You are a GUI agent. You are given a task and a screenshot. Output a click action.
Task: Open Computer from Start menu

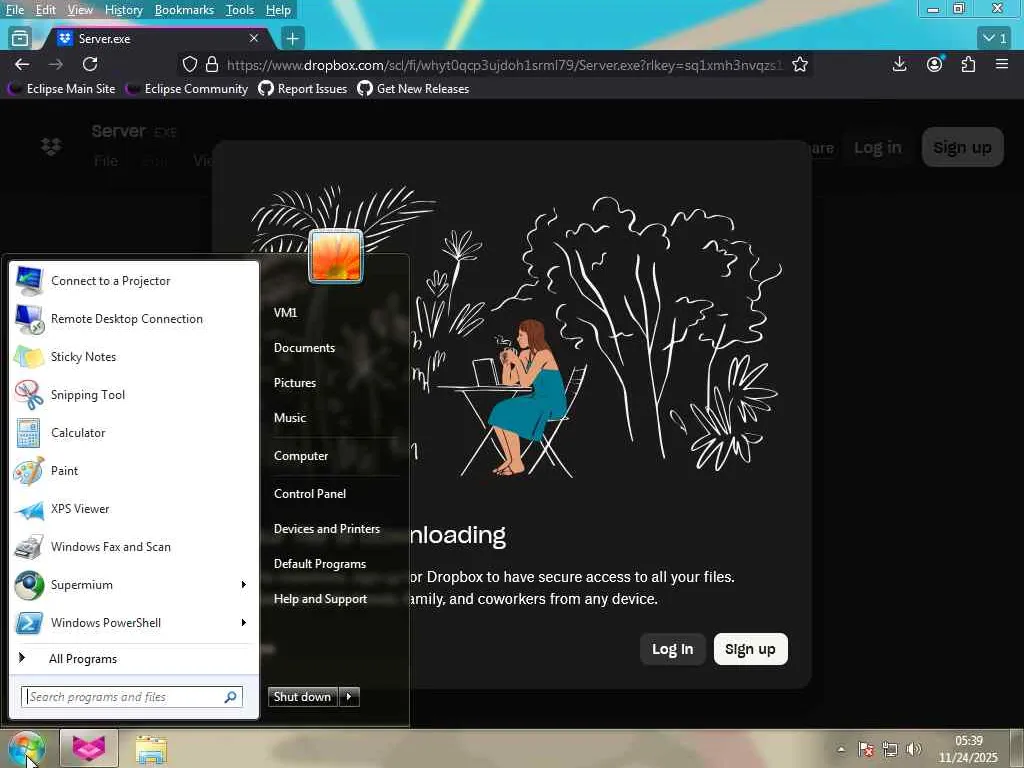click(x=300, y=456)
